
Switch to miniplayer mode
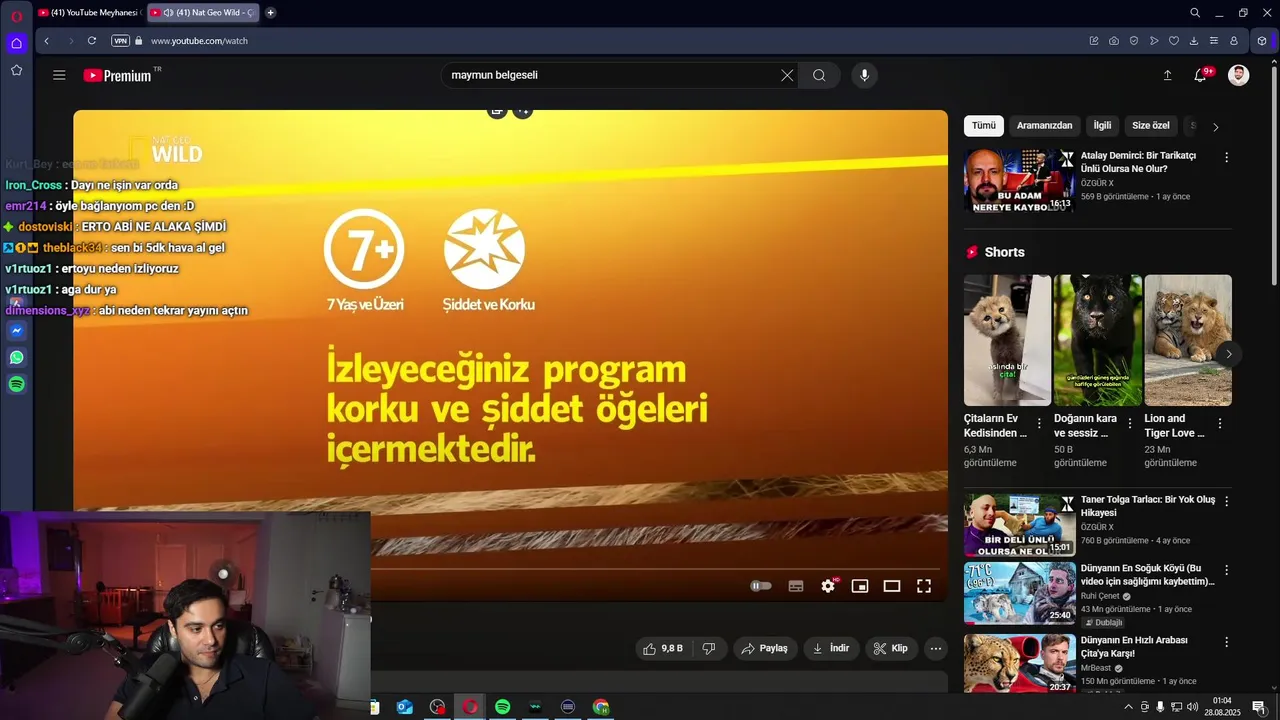click(x=860, y=586)
